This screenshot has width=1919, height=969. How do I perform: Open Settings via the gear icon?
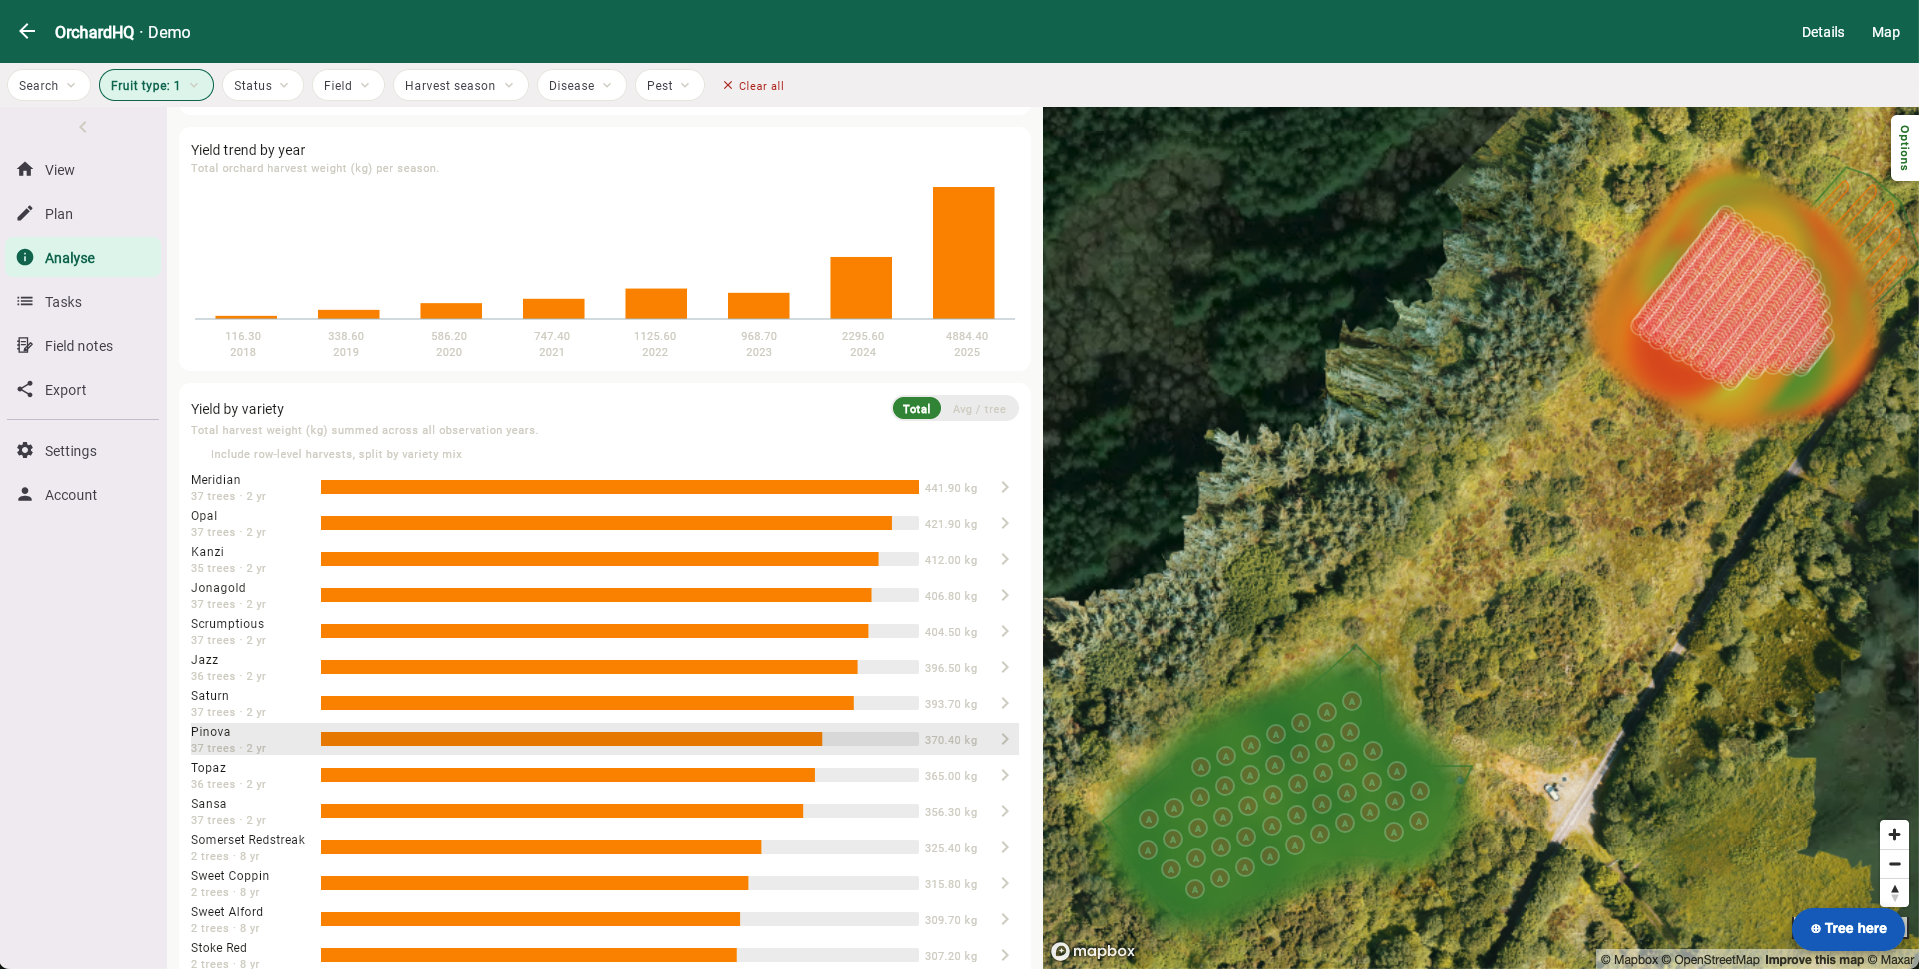tap(25, 451)
